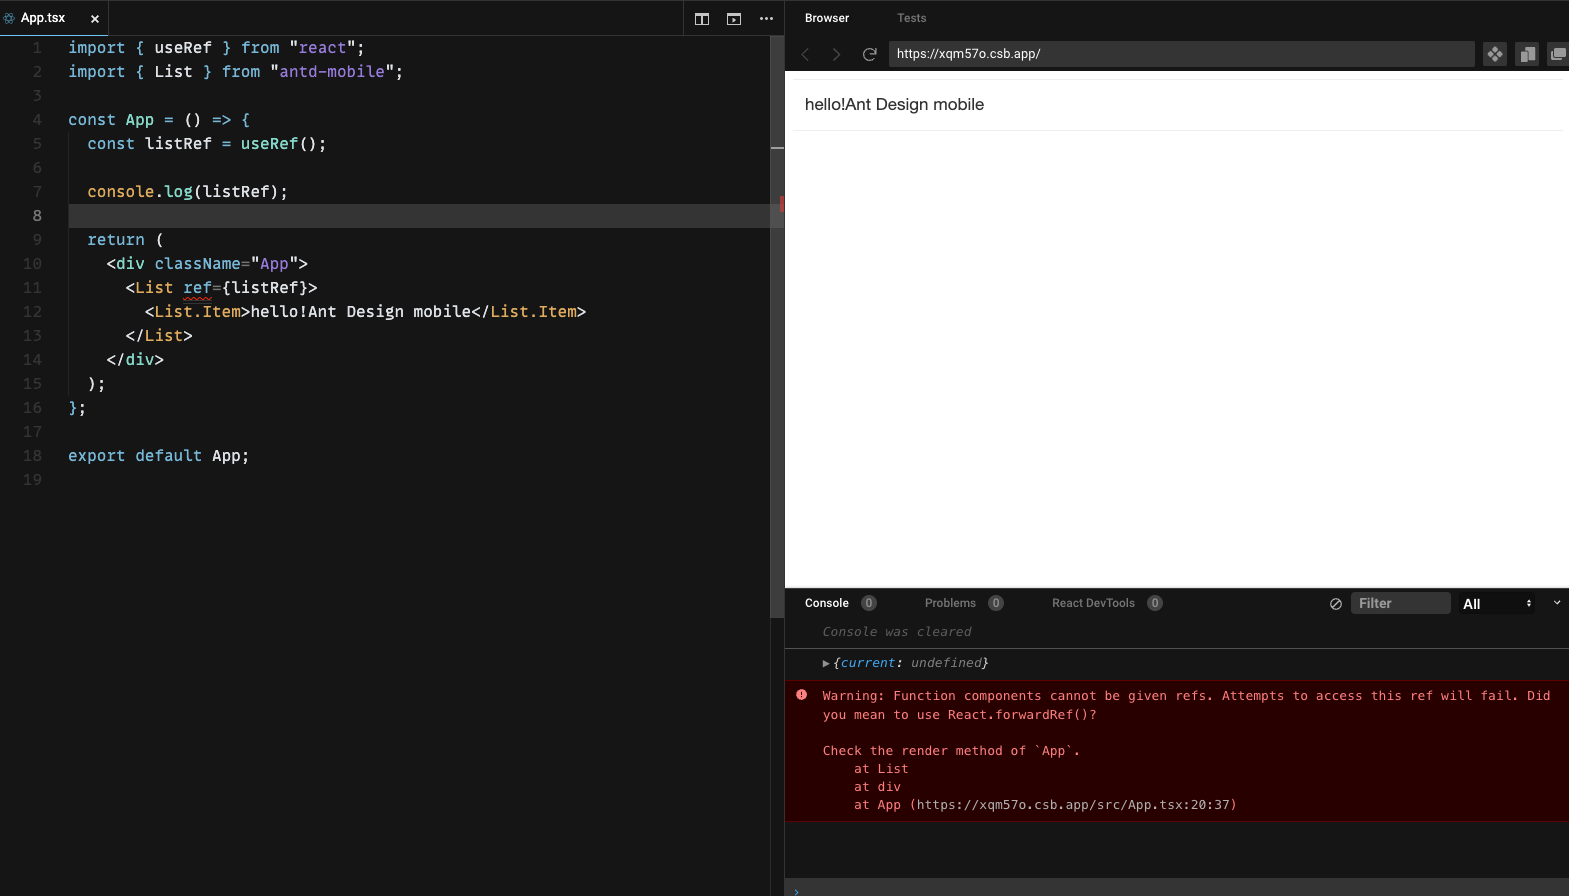Click useRef in the line 1 import statement
This screenshot has width=1569, height=896.
pos(183,48)
